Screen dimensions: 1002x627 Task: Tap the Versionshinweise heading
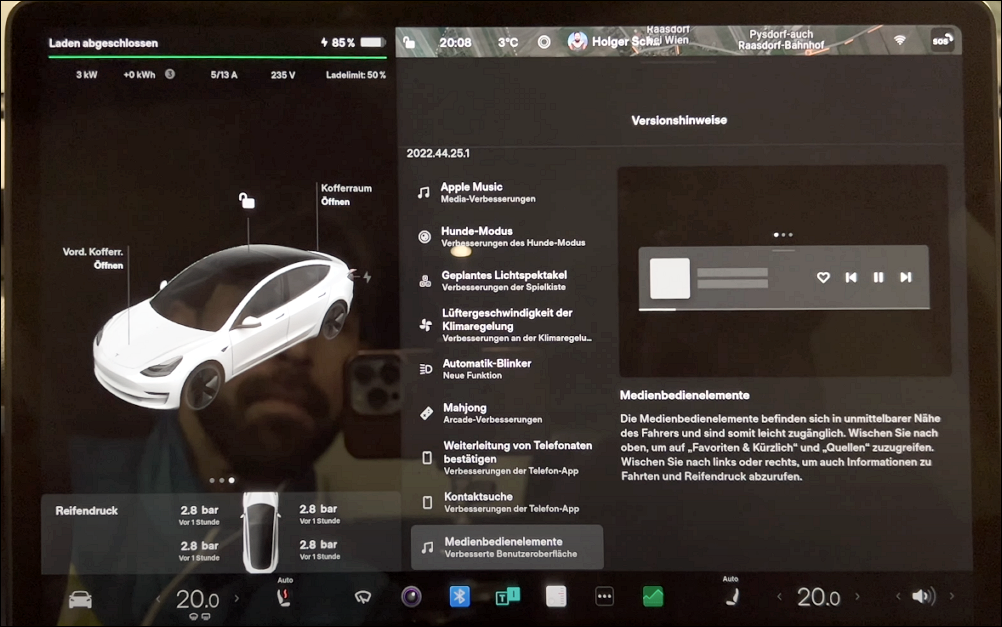[x=679, y=120]
